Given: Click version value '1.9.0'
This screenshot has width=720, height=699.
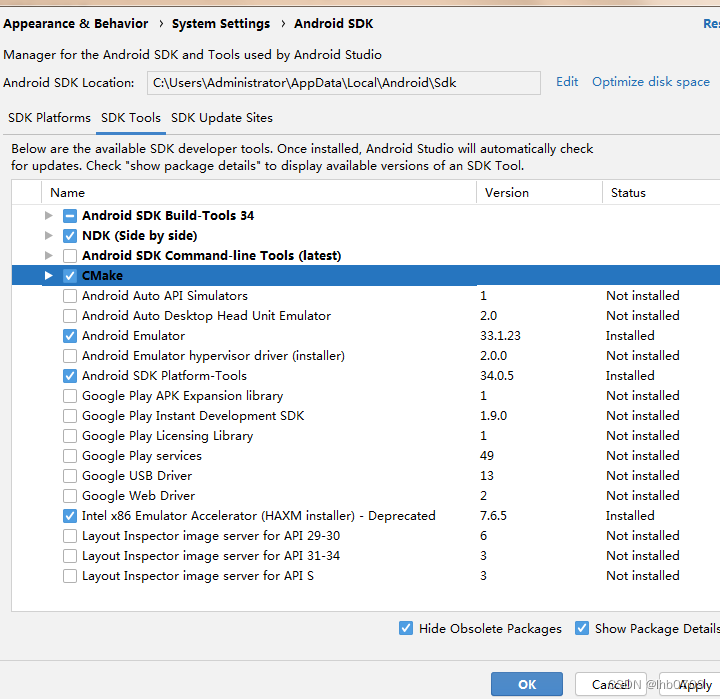Looking at the screenshot, I should point(494,416).
